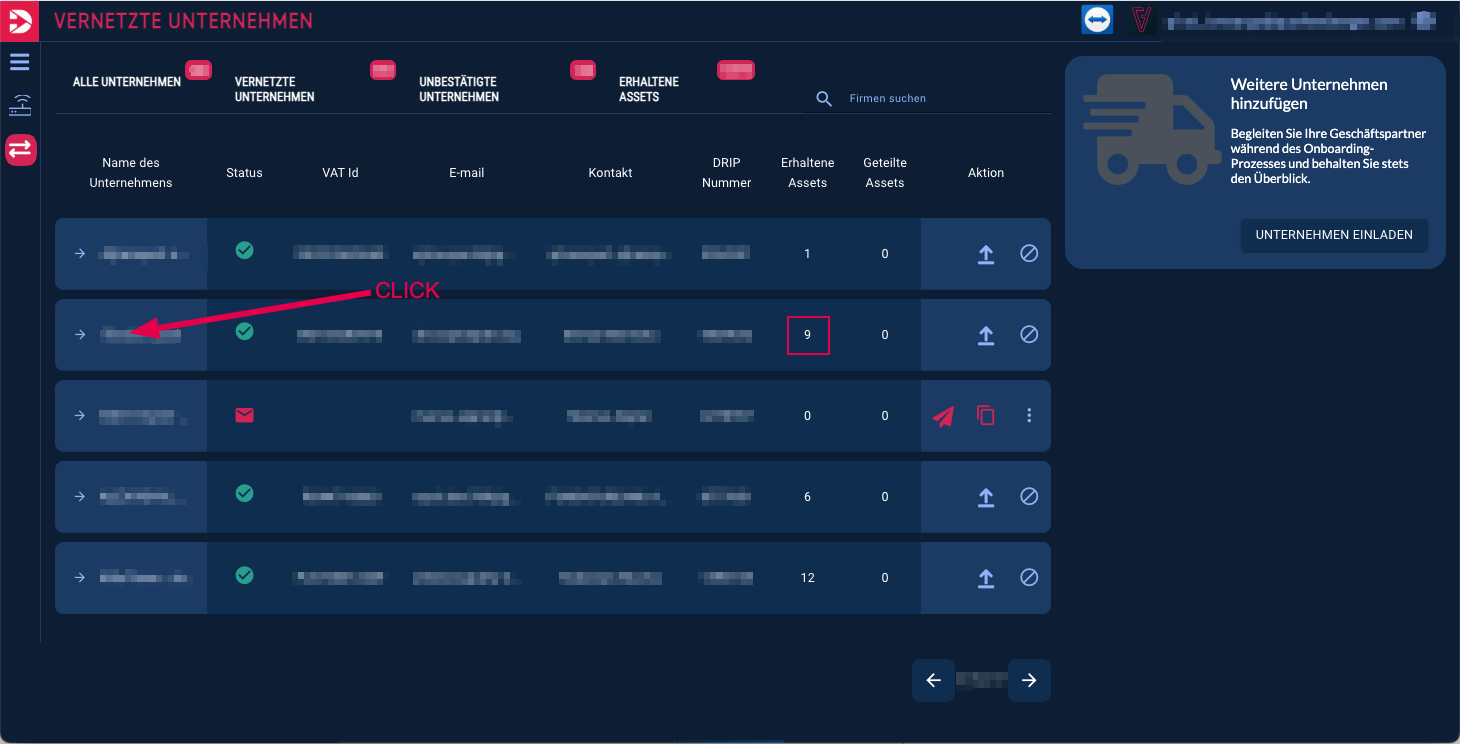Expand the second company row arrow
Viewport: 1460px width, 744px height.
tap(80, 335)
